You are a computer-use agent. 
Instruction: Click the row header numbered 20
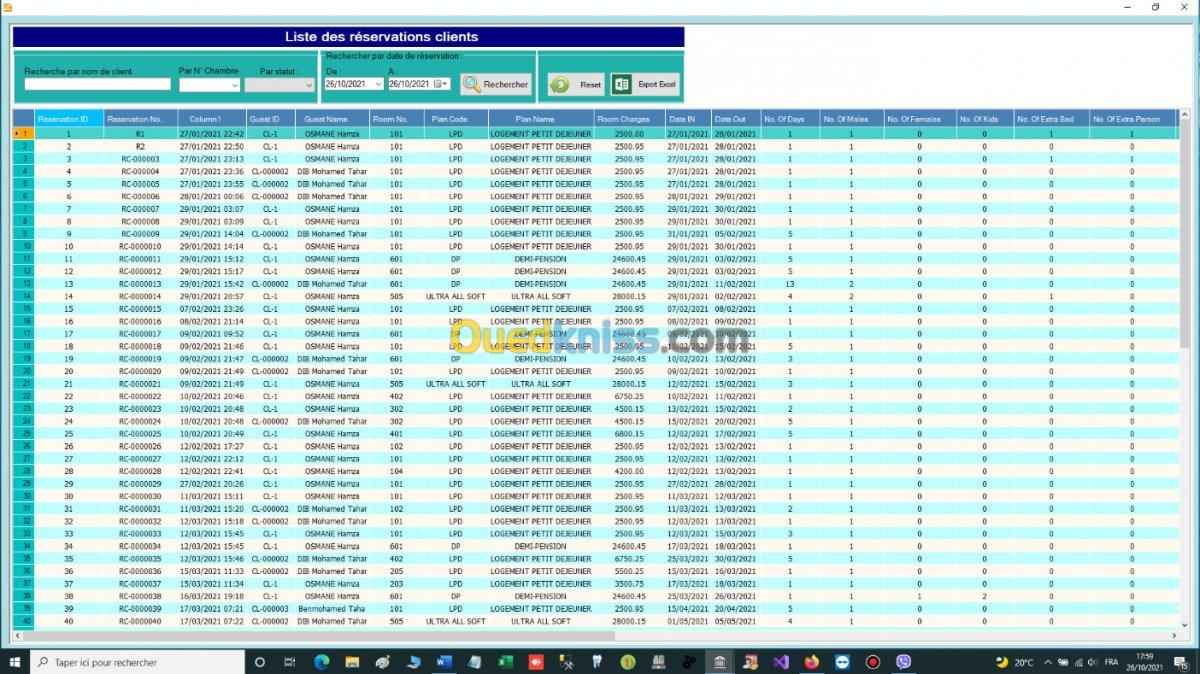(x=24, y=371)
